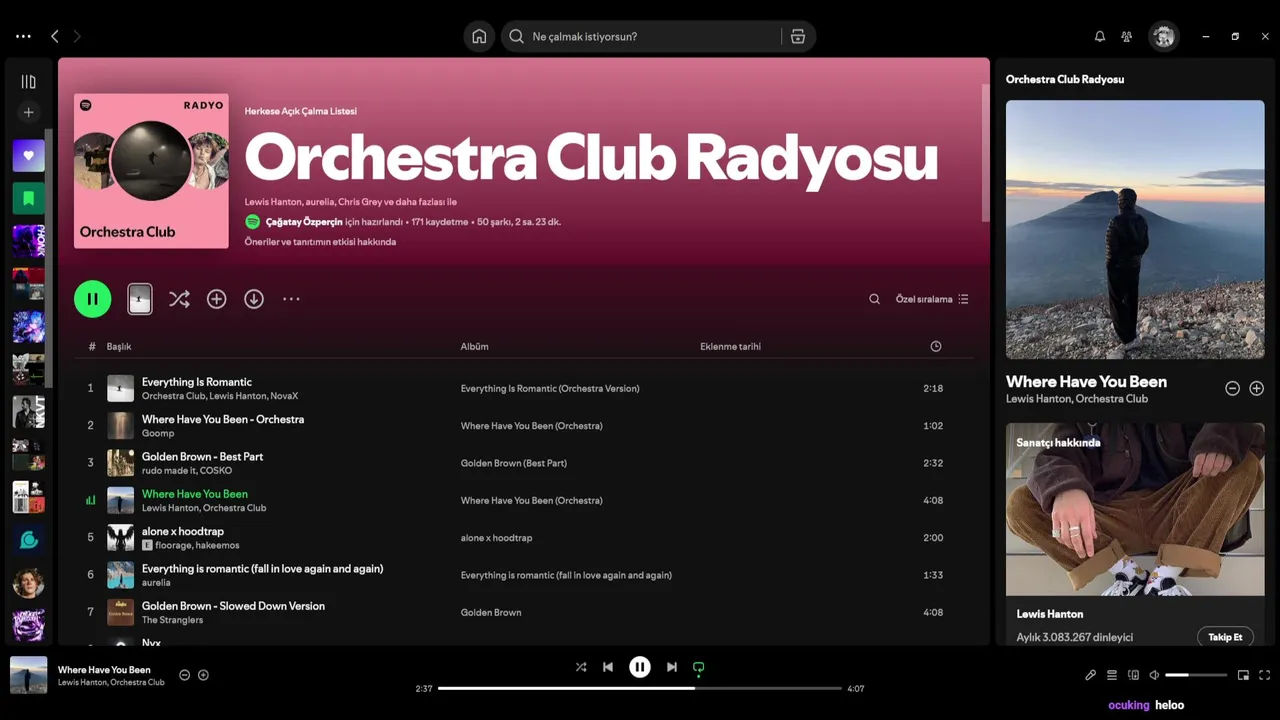
Task: Search within the playlist
Action: tap(874, 299)
